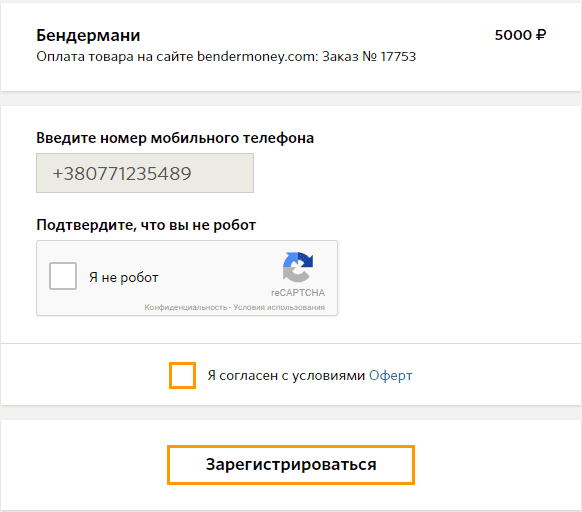Image resolution: width=582 pixels, height=512 pixels.
Task: Tick the "Я не робот" checkbox
Action: [x=63, y=276]
